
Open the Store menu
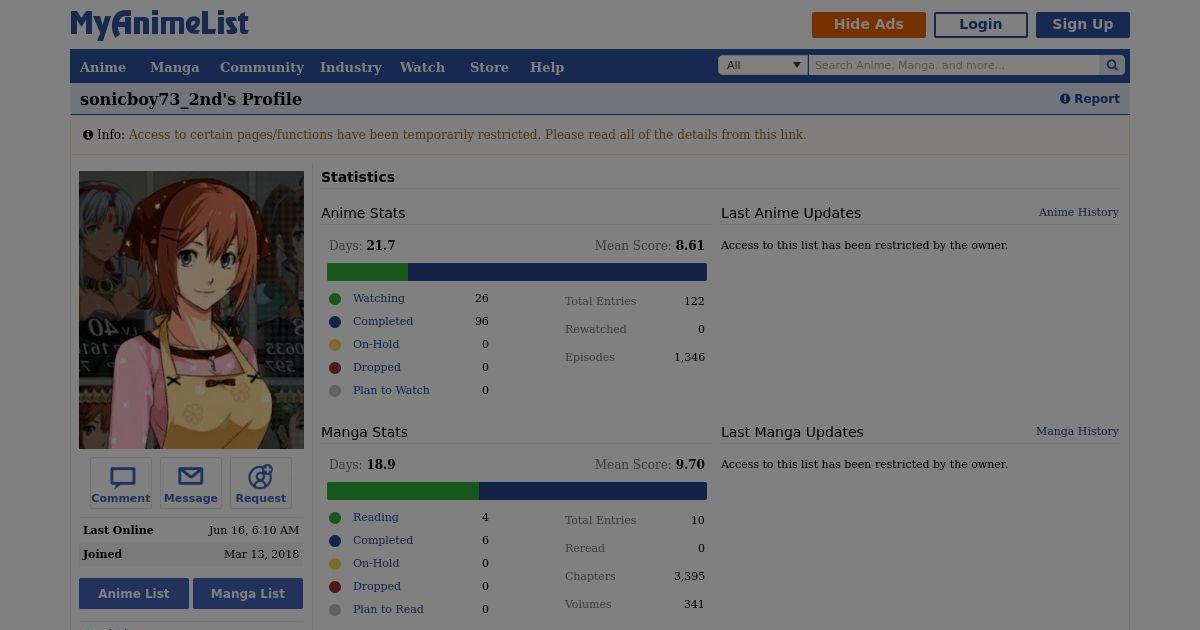[x=489, y=67]
